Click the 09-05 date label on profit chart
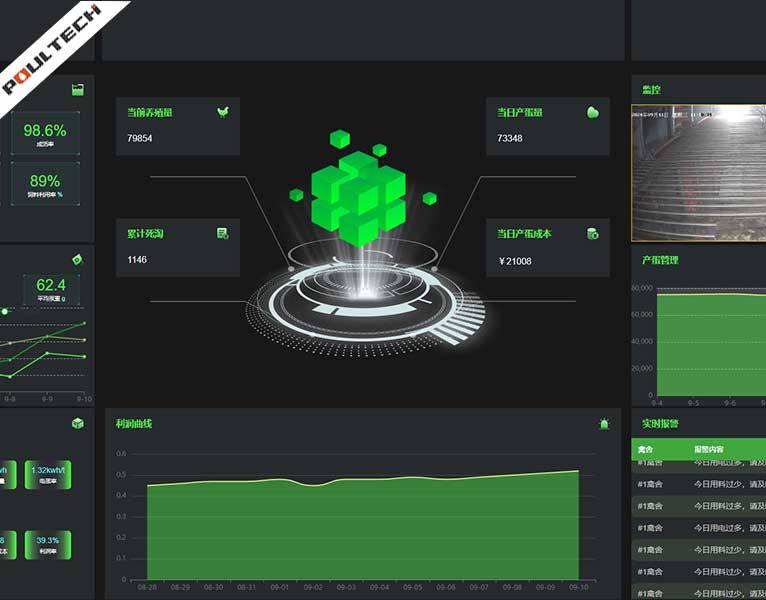 (412, 587)
